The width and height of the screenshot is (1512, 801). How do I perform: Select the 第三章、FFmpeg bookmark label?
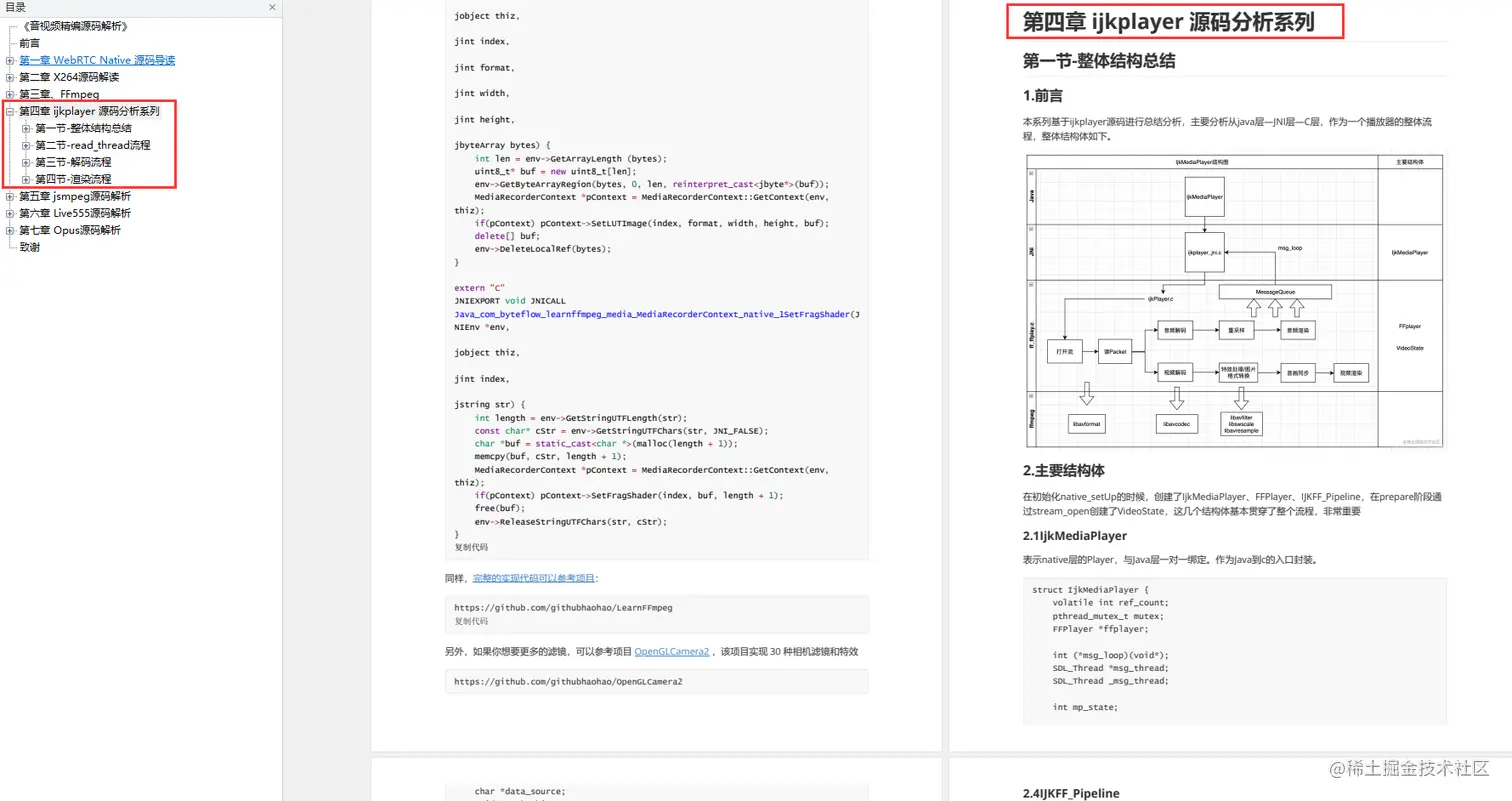point(59,95)
